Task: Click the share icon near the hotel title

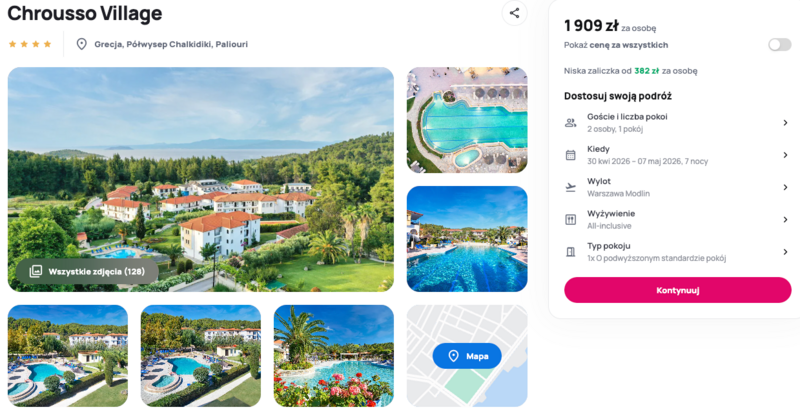Action: [x=514, y=13]
